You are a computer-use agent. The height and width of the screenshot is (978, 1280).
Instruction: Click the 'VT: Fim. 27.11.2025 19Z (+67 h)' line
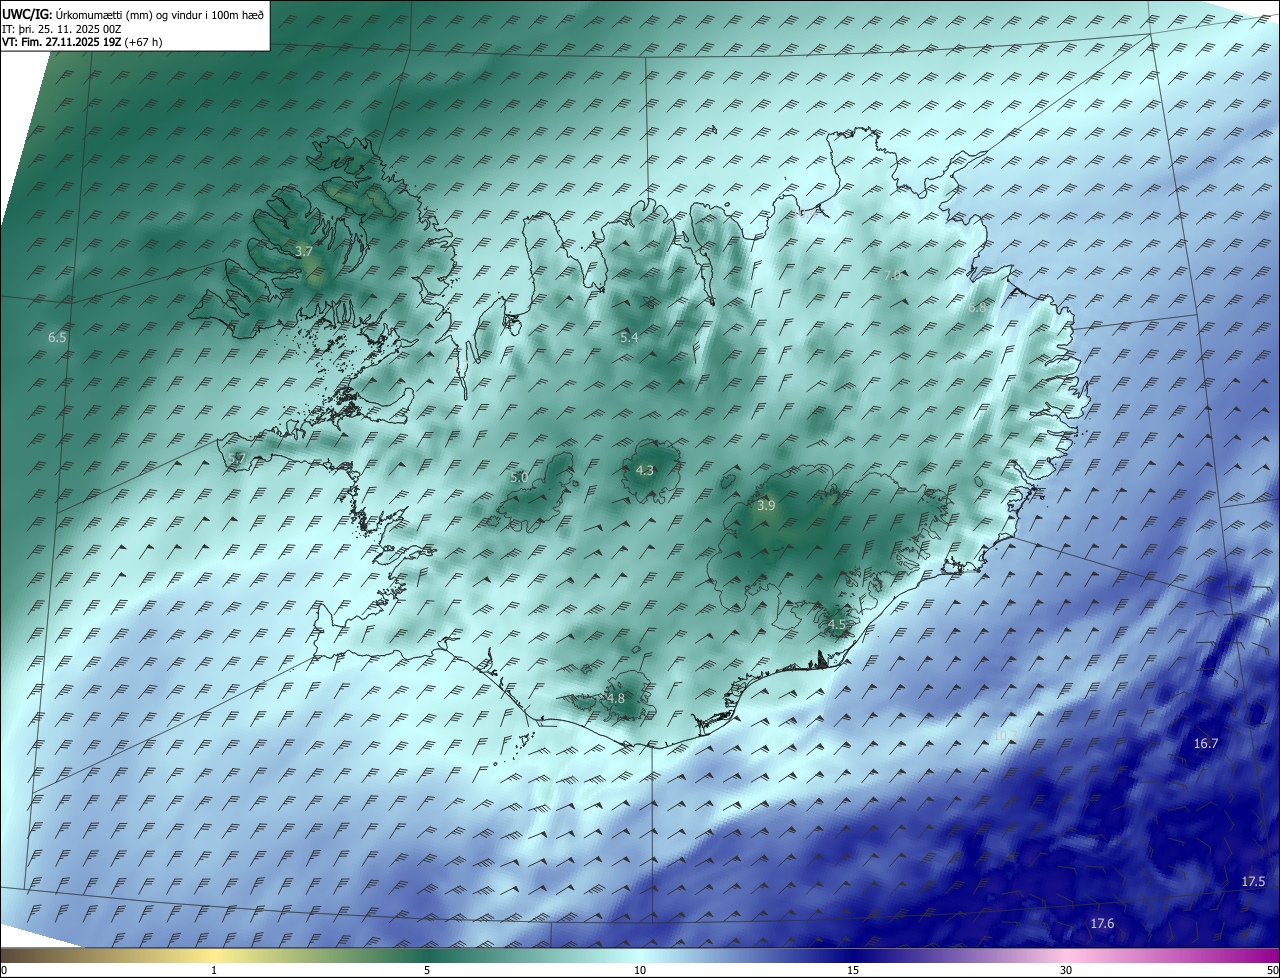click(x=83, y=42)
